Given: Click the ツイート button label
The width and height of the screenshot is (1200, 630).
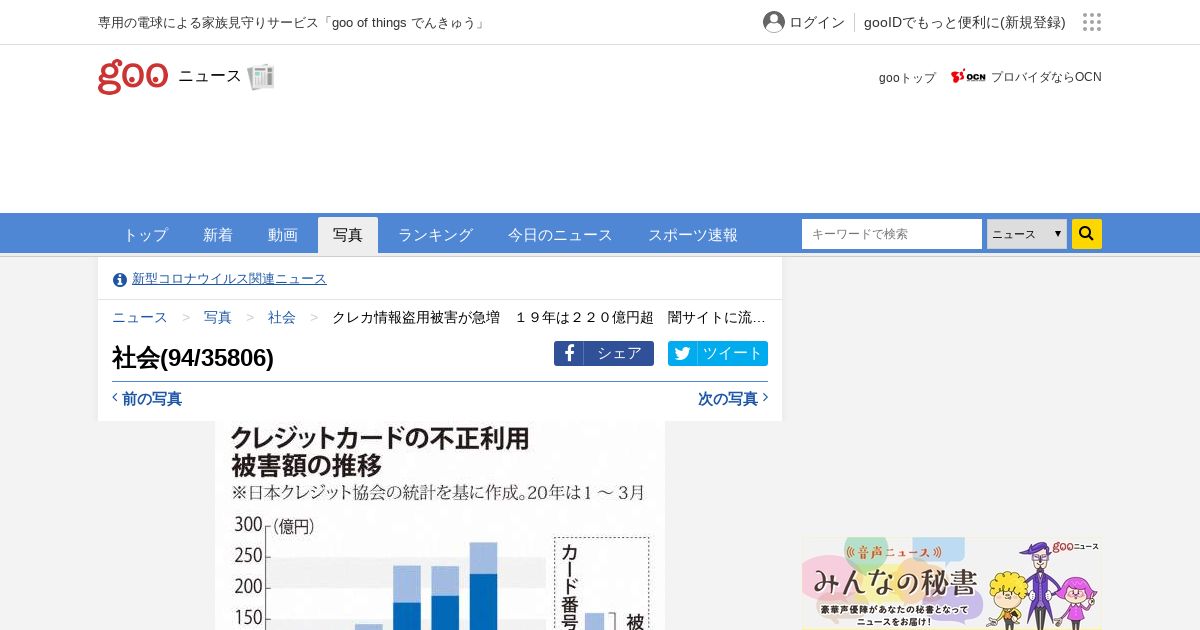Looking at the screenshot, I should [732, 353].
